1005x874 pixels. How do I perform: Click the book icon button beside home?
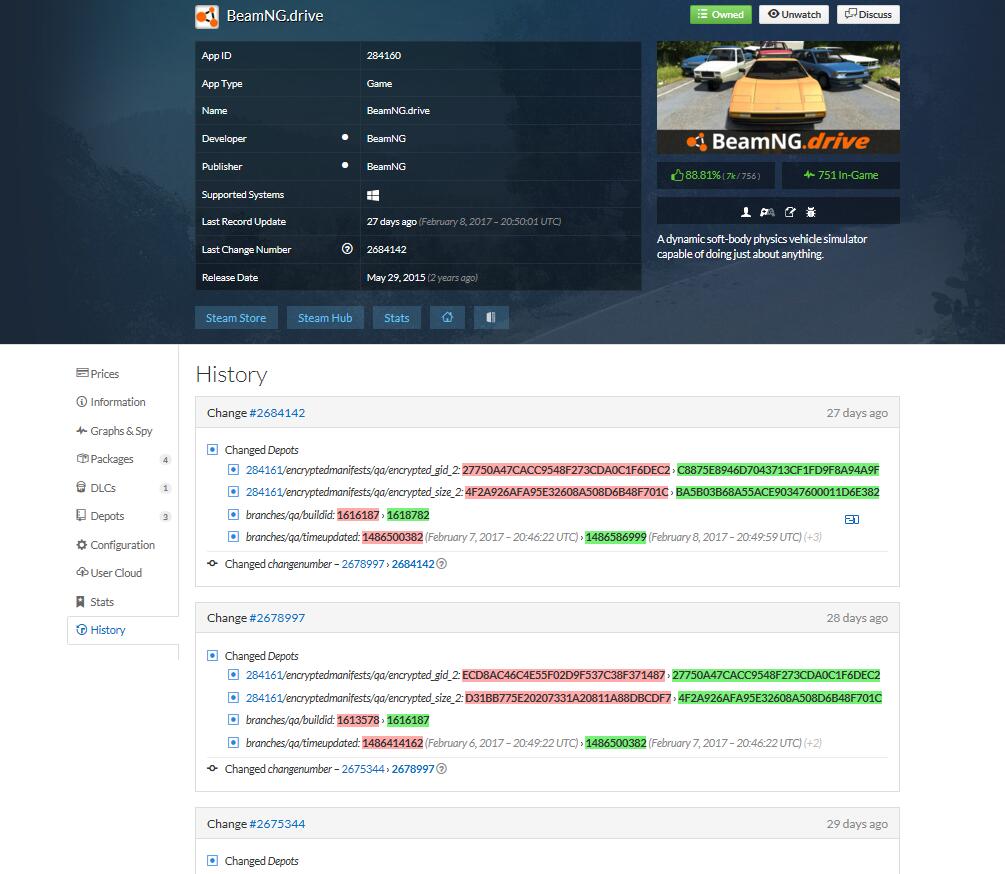point(491,318)
